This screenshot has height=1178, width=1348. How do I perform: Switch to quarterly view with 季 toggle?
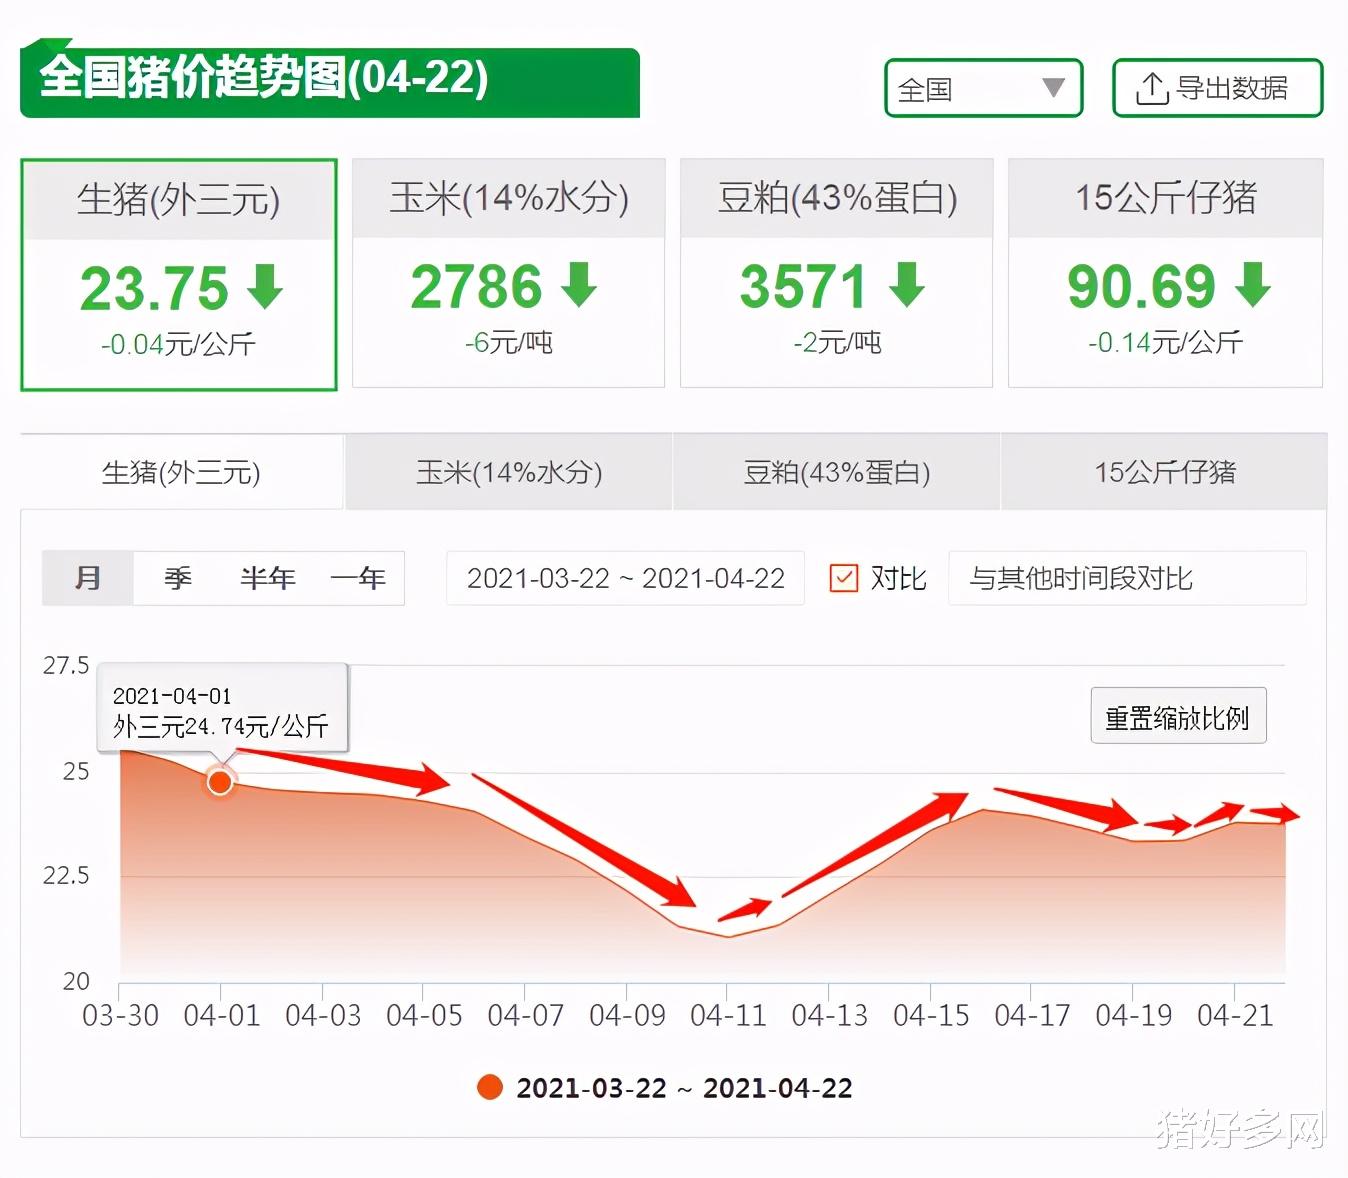click(176, 578)
